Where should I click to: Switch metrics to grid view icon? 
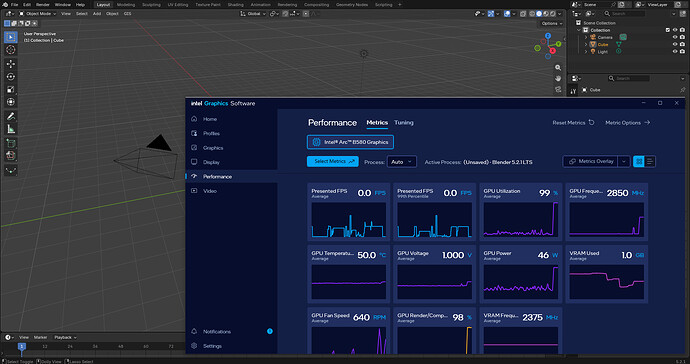click(639, 162)
